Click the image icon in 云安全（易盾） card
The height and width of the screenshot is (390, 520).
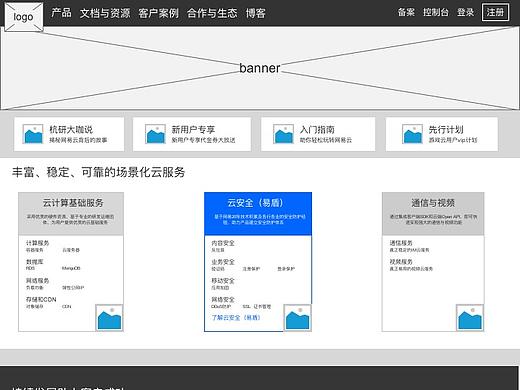[x=298, y=318]
